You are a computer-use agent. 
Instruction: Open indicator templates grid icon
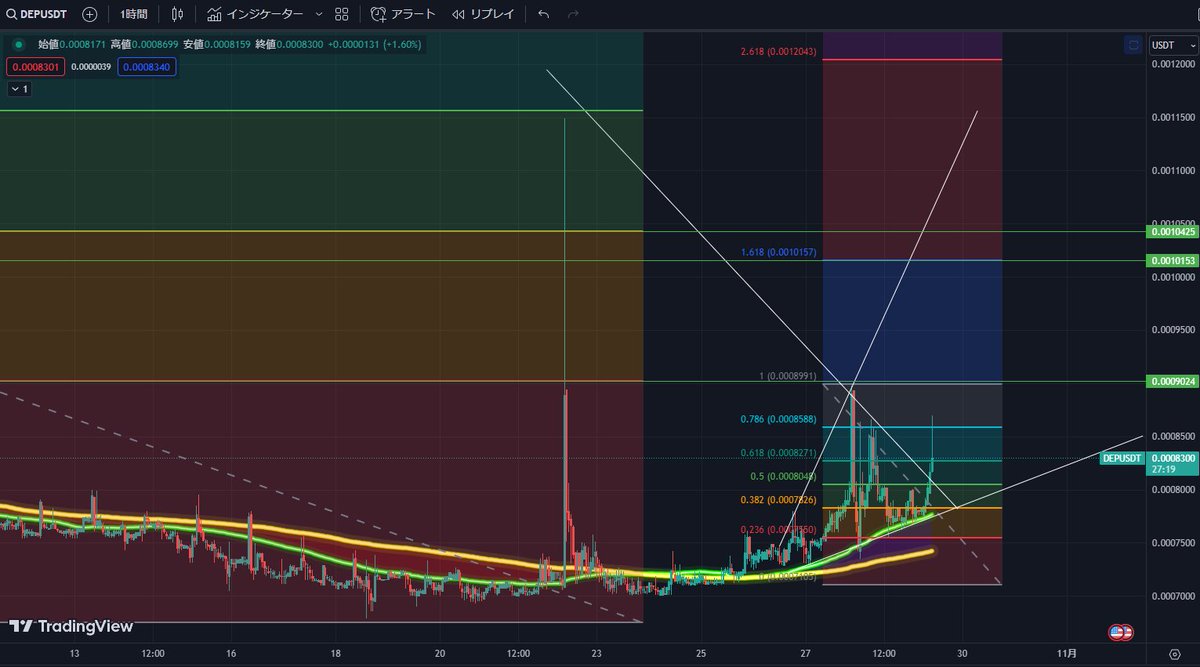click(342, 14)
